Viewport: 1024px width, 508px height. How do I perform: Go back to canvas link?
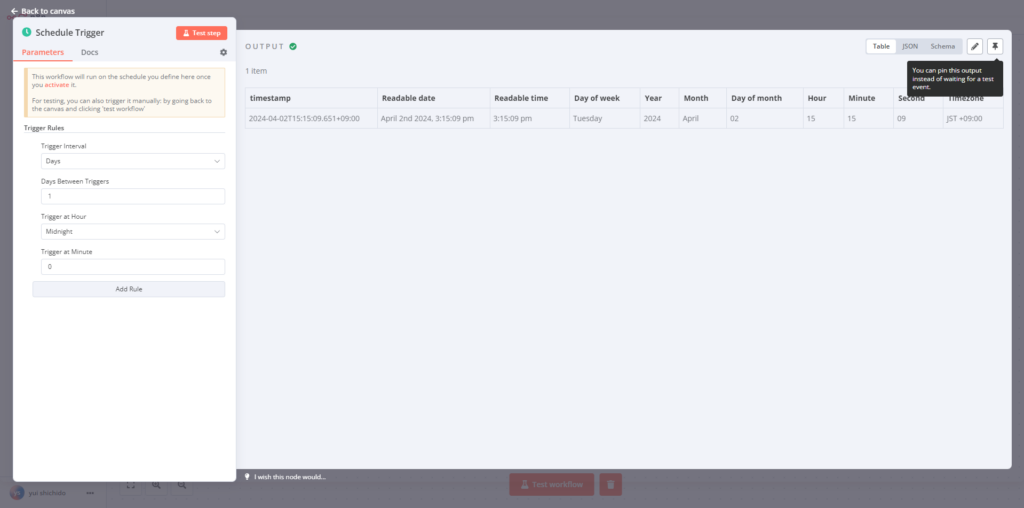click(42, 11)
